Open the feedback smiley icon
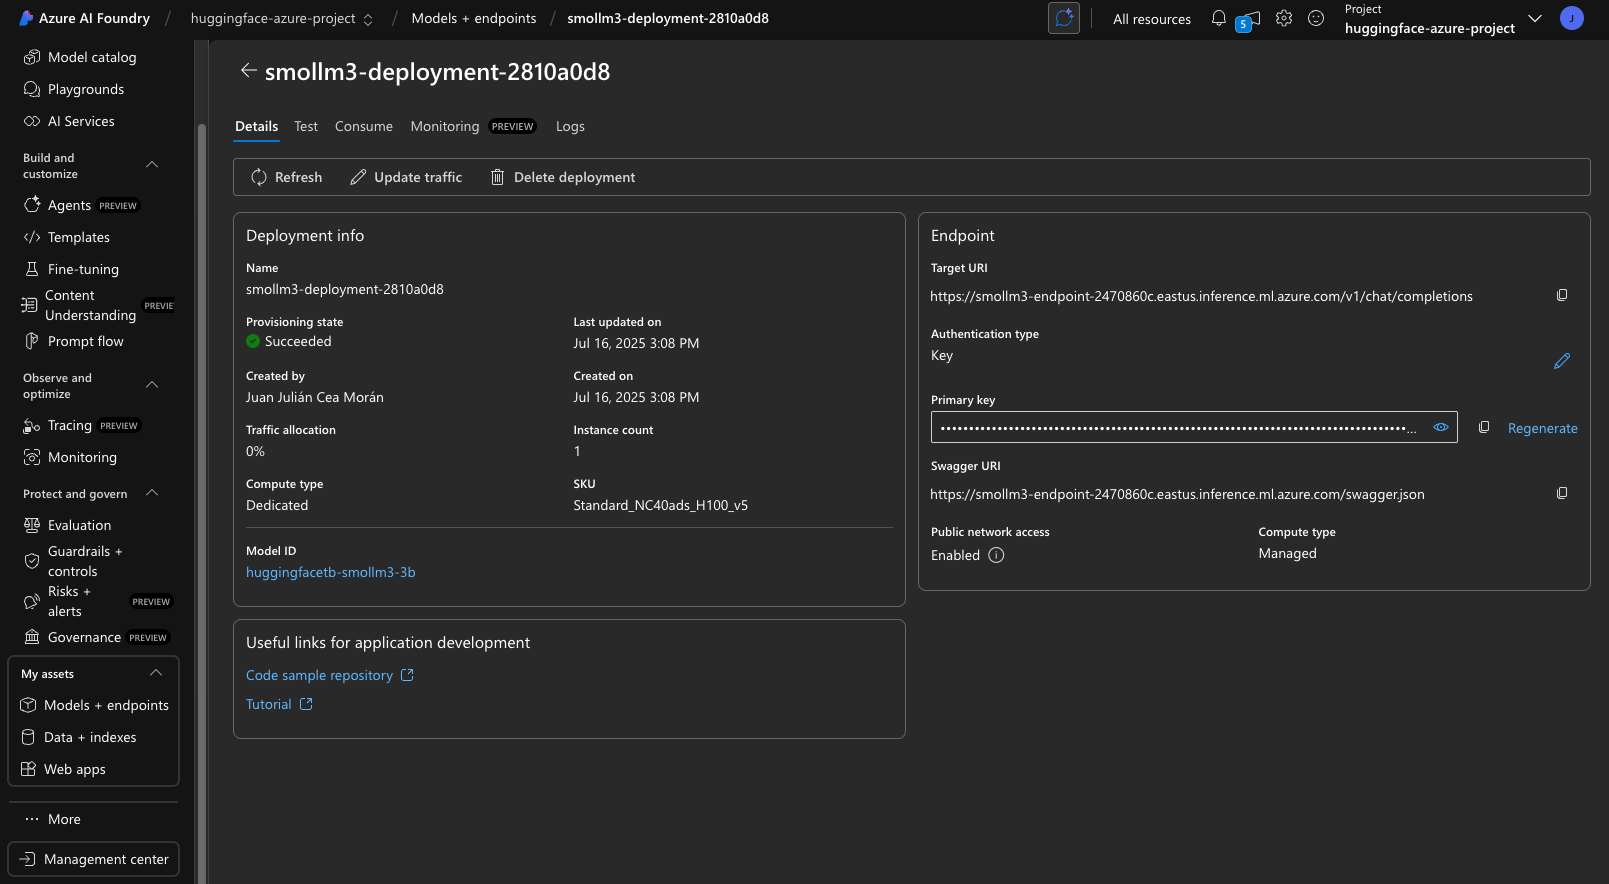 [x=1316, y=18]
